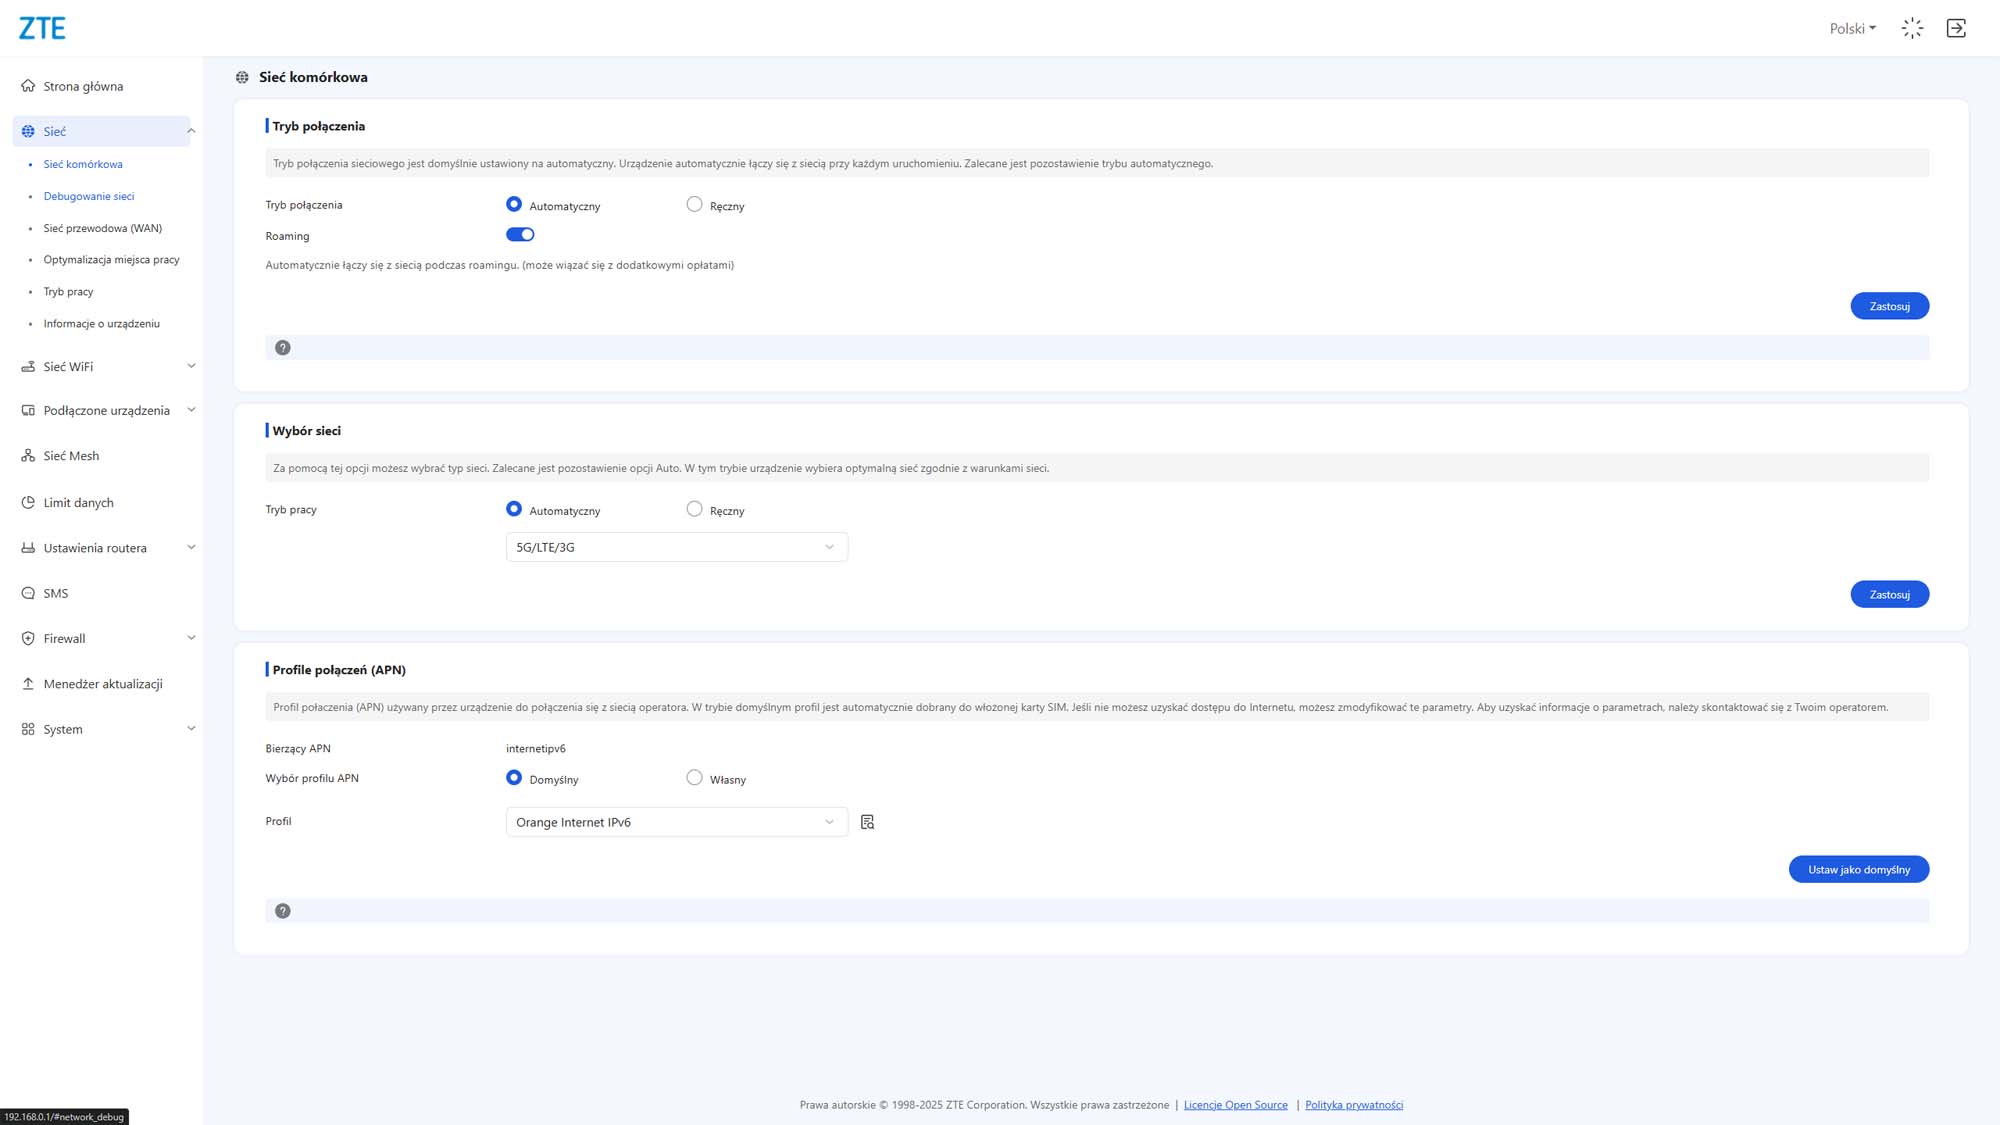Open the Orange Internet IPv6 profile dropdown

[x=677, y=822]
